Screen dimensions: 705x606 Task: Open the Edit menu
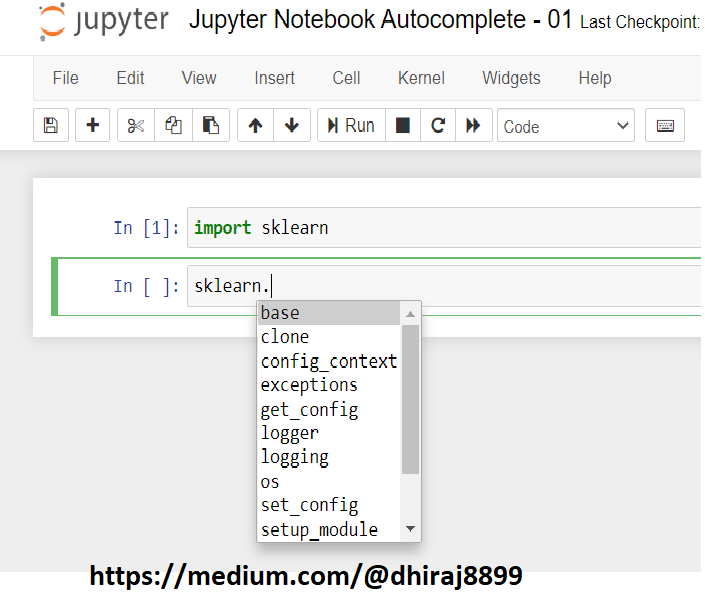130,78
